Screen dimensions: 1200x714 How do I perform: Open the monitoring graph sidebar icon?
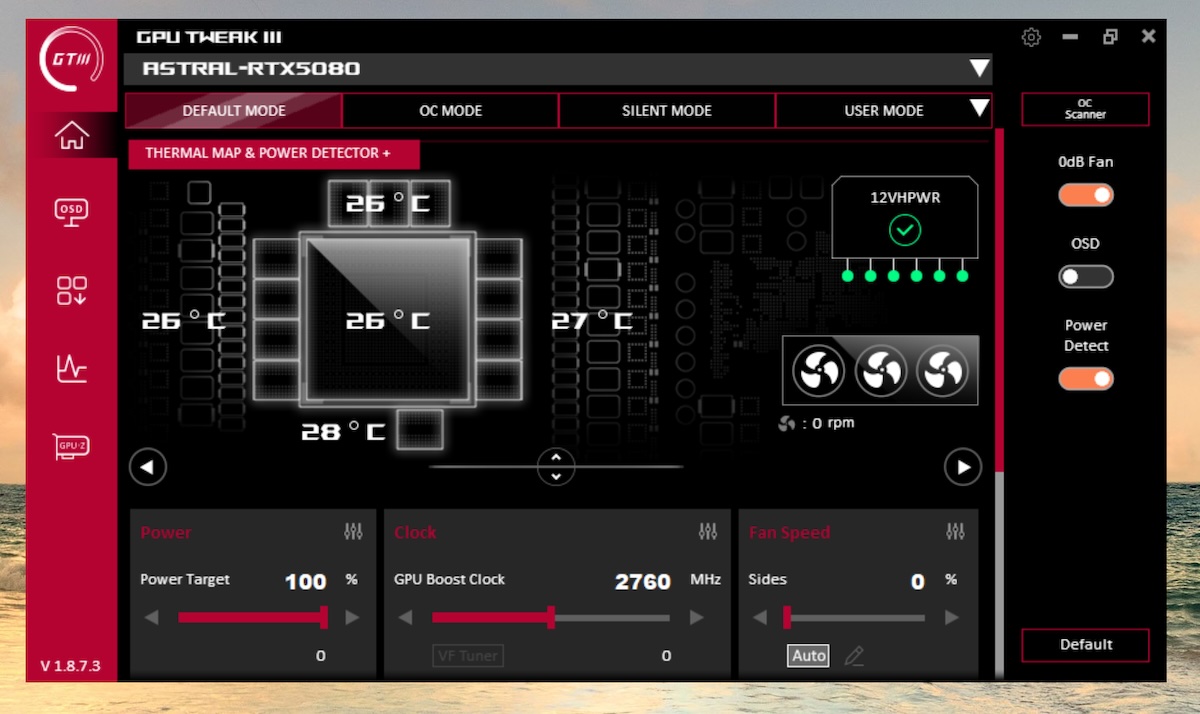tap(72, 368)
